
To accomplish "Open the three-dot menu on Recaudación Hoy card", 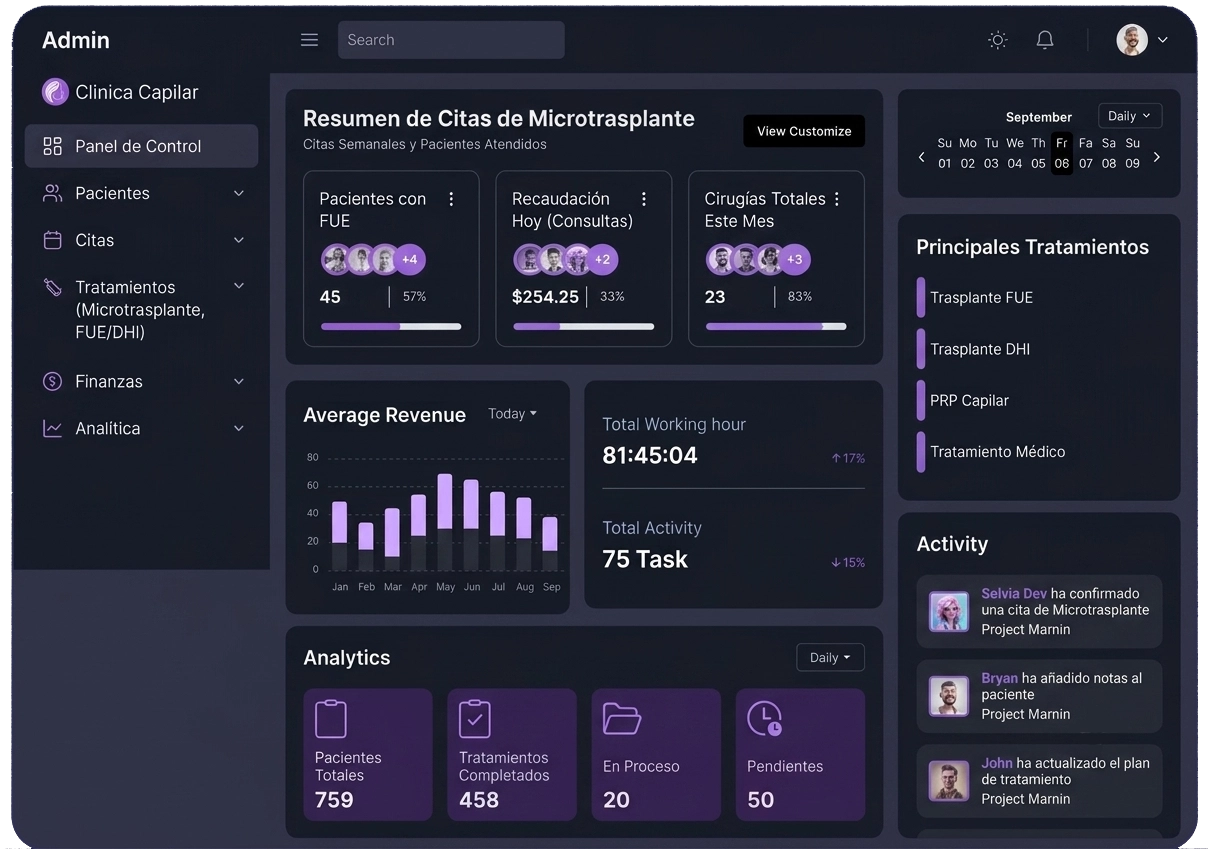I will point(644,199).
